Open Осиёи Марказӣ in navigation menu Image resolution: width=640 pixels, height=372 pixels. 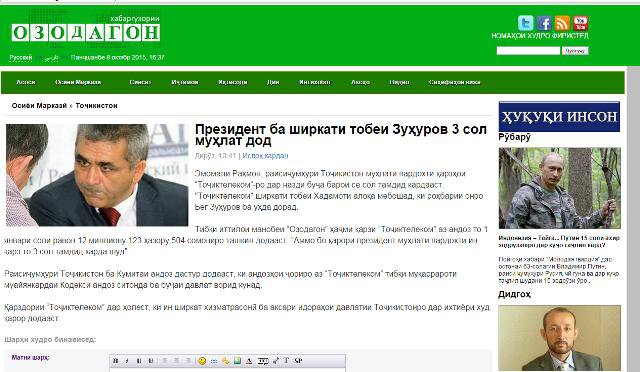pyautogui.click(x=78, y=82)
